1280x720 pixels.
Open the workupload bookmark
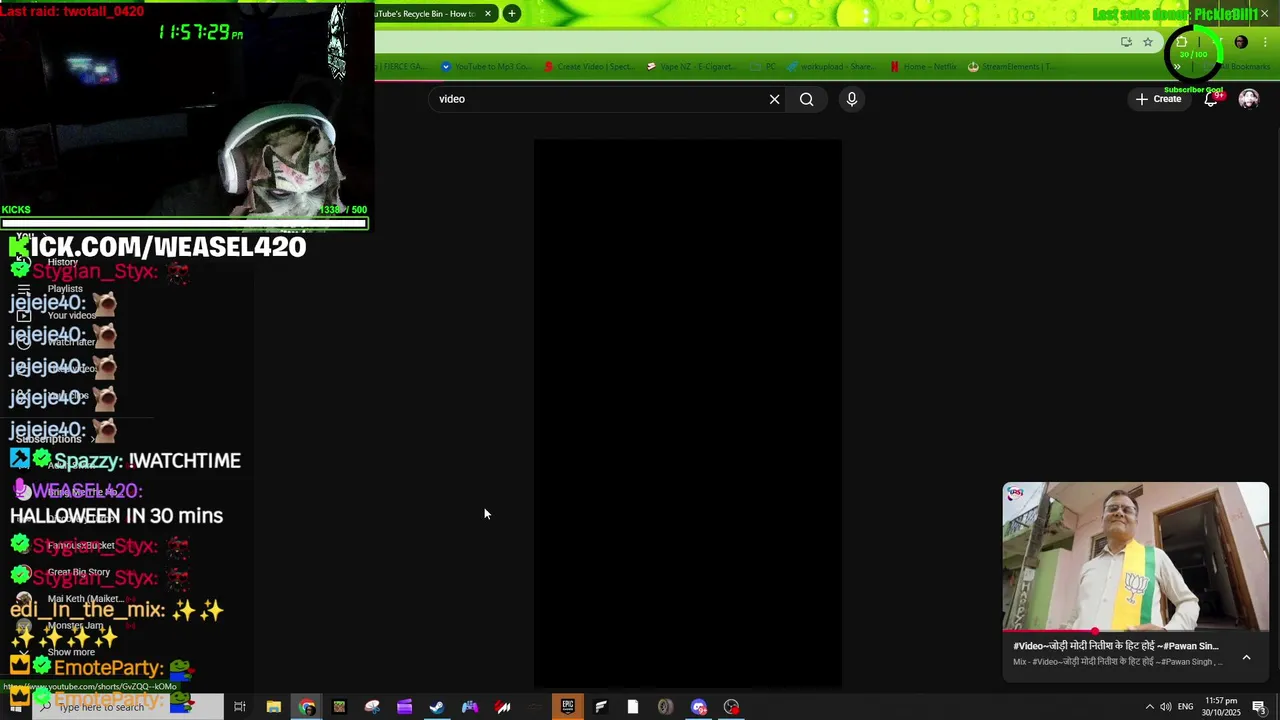832,67
